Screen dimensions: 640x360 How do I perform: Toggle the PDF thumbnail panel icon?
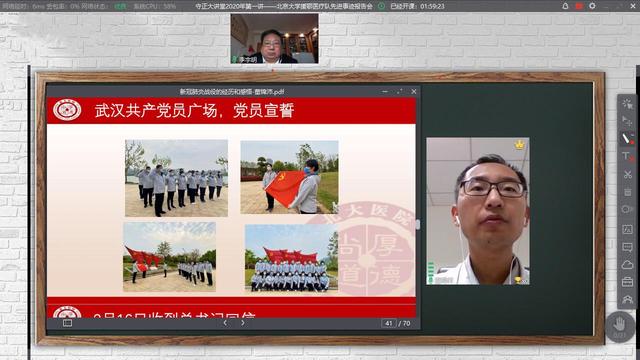pyautogui.click(x=67, y=323)
